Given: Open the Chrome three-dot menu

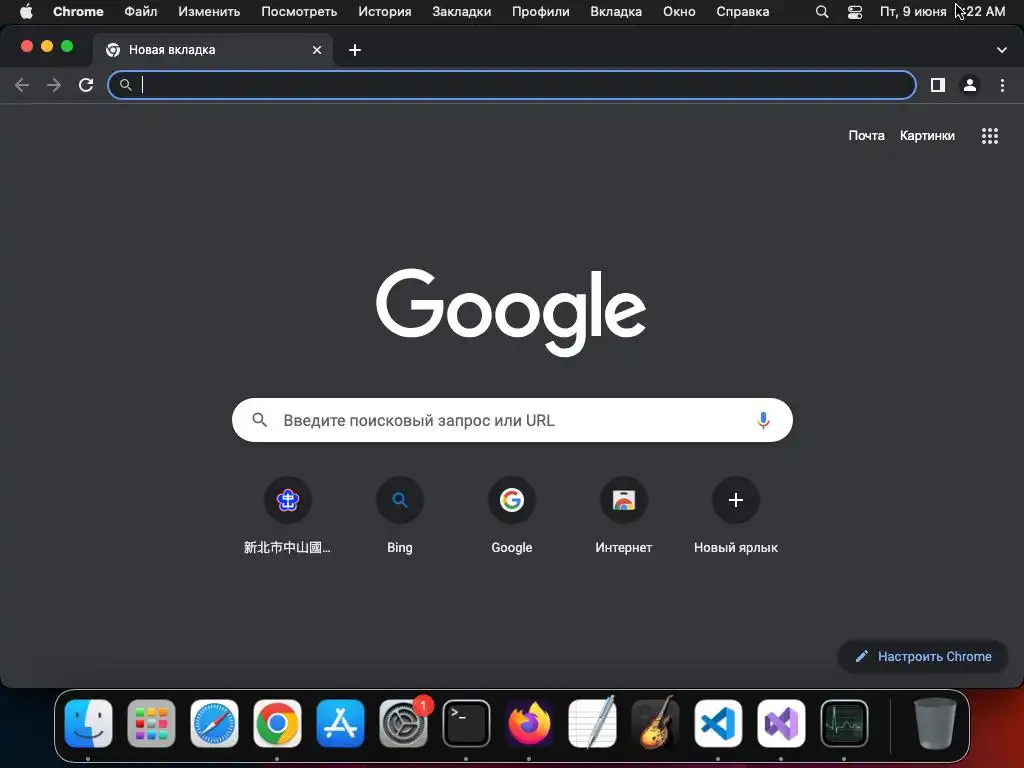Looking at the screenshot, I should (1002, 85).
